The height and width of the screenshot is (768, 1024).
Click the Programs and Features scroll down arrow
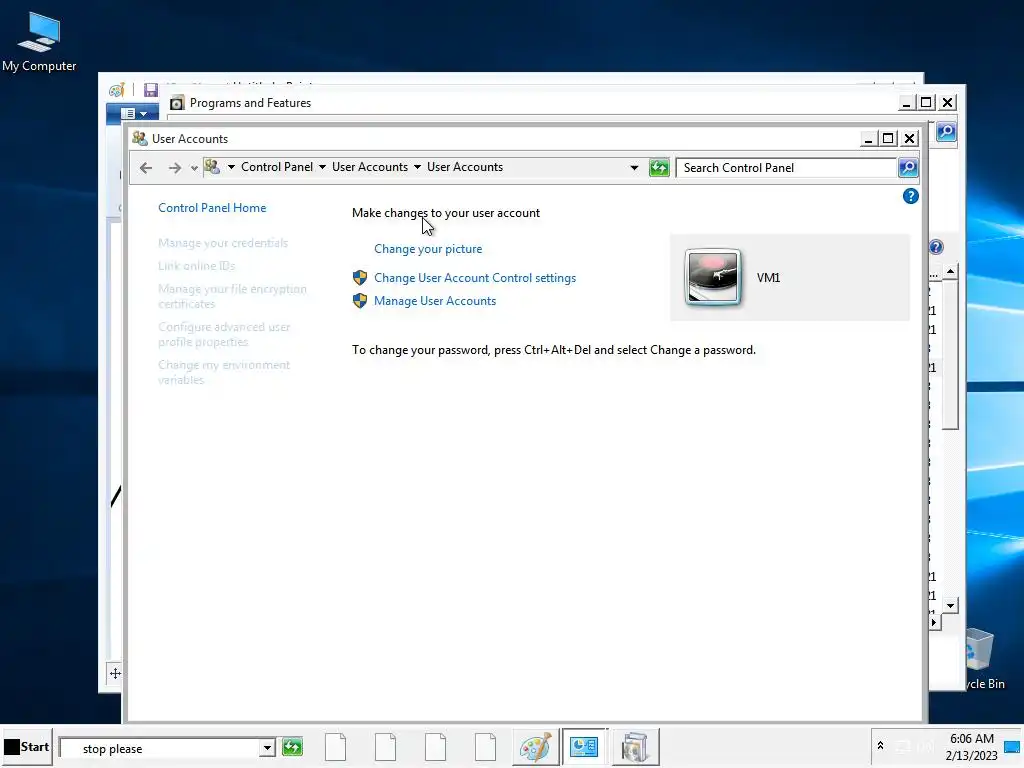pos(950,606)
